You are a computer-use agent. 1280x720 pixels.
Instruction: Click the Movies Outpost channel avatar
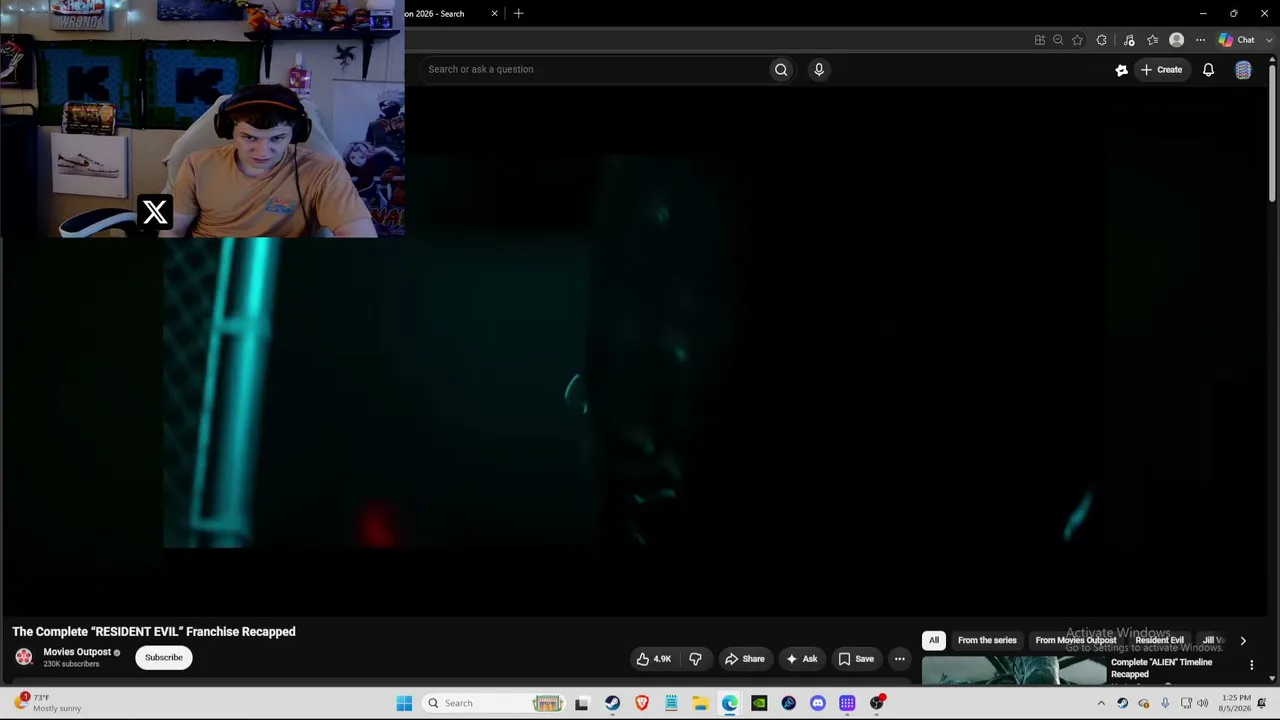(24, 657)
